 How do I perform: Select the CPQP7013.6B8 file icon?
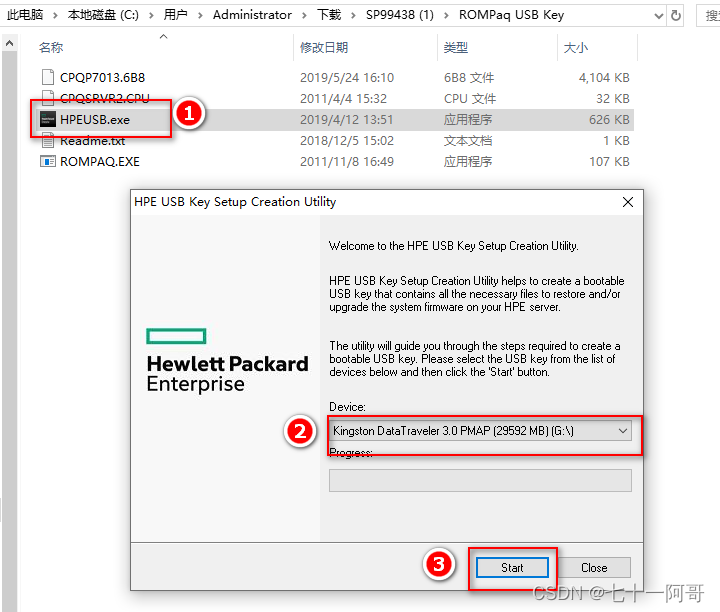(x=47, y=77)
